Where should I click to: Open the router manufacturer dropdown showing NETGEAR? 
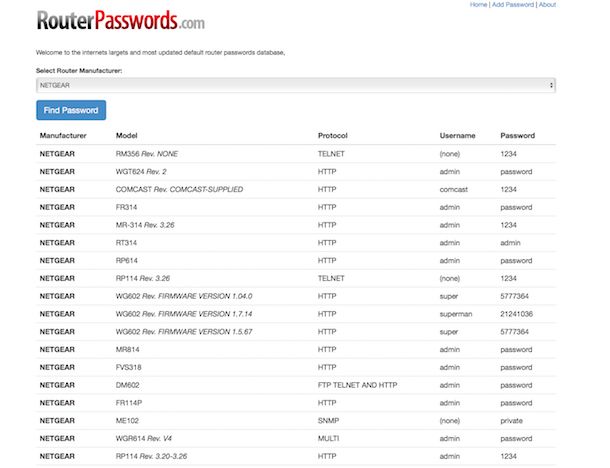296,85
